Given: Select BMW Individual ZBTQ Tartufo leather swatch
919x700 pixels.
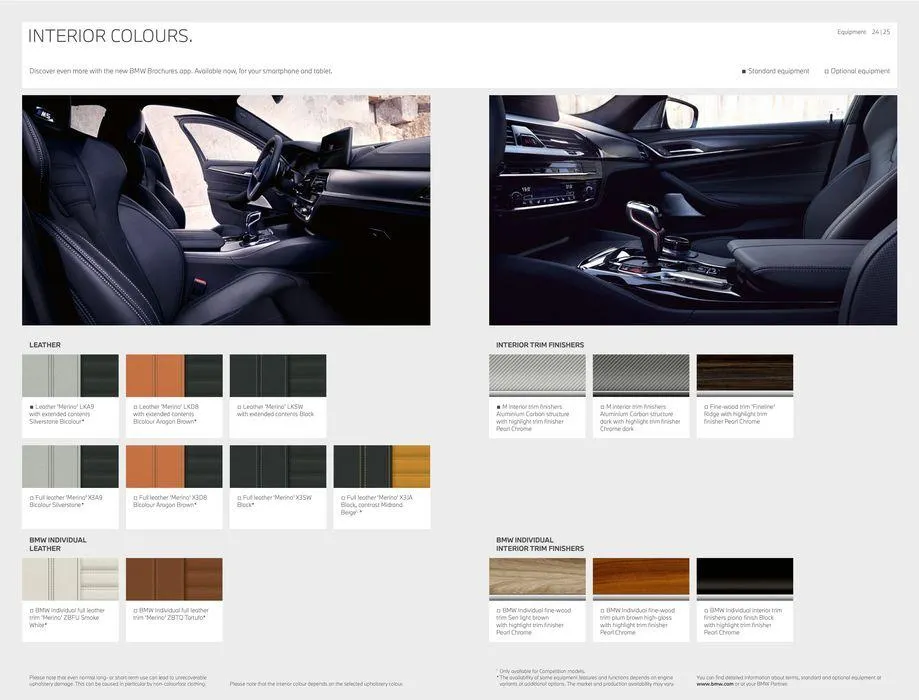Looking at the screenshot, I should pos(174,580).
